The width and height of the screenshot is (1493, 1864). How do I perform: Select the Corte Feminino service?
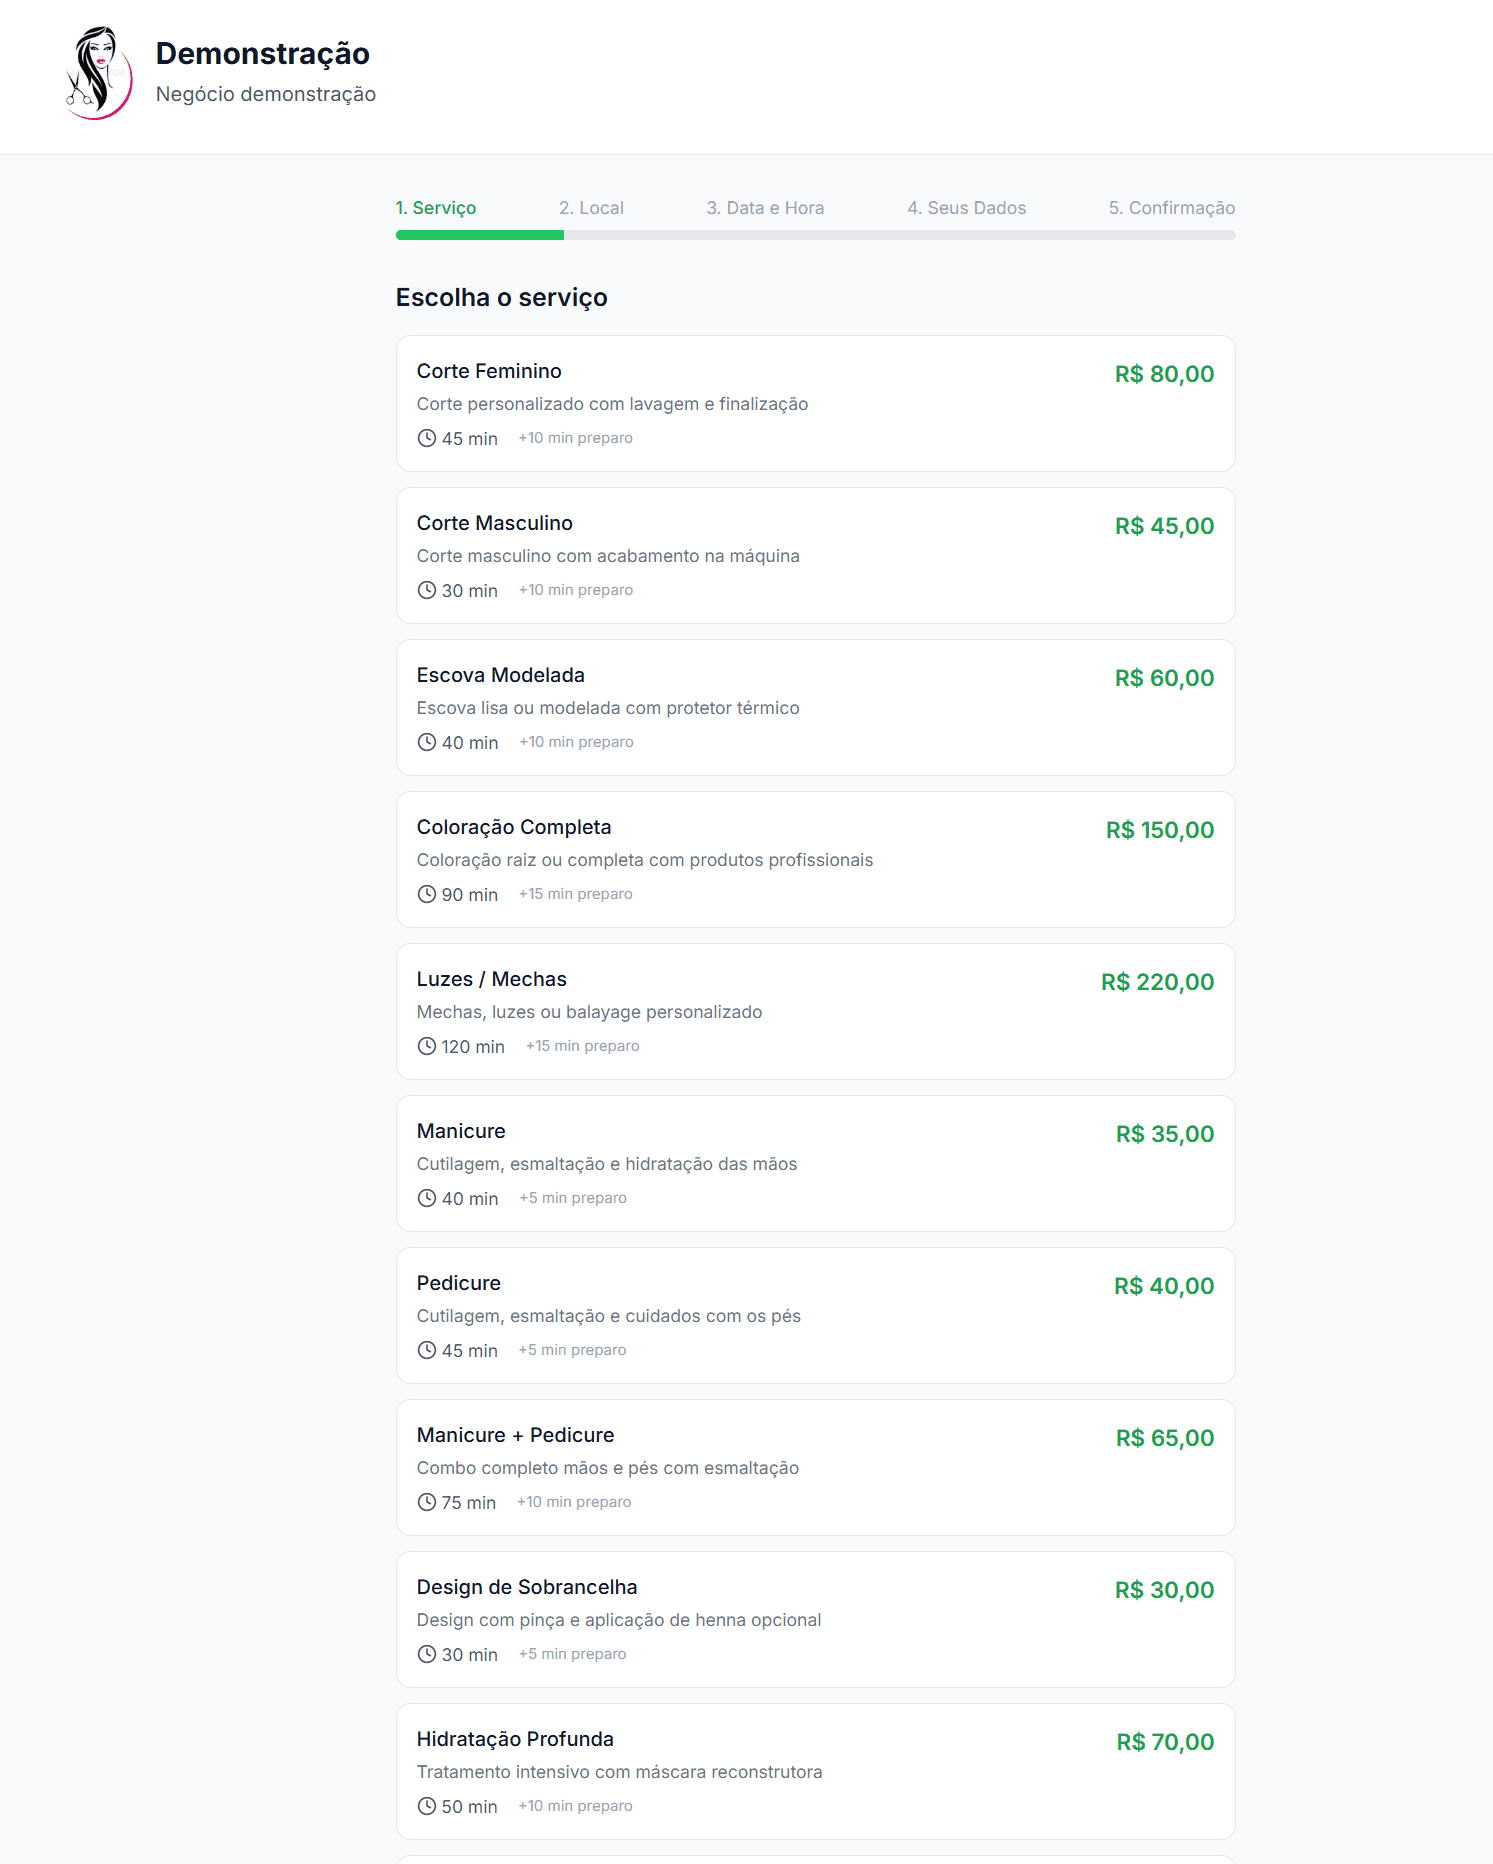[x=489, y=371]
